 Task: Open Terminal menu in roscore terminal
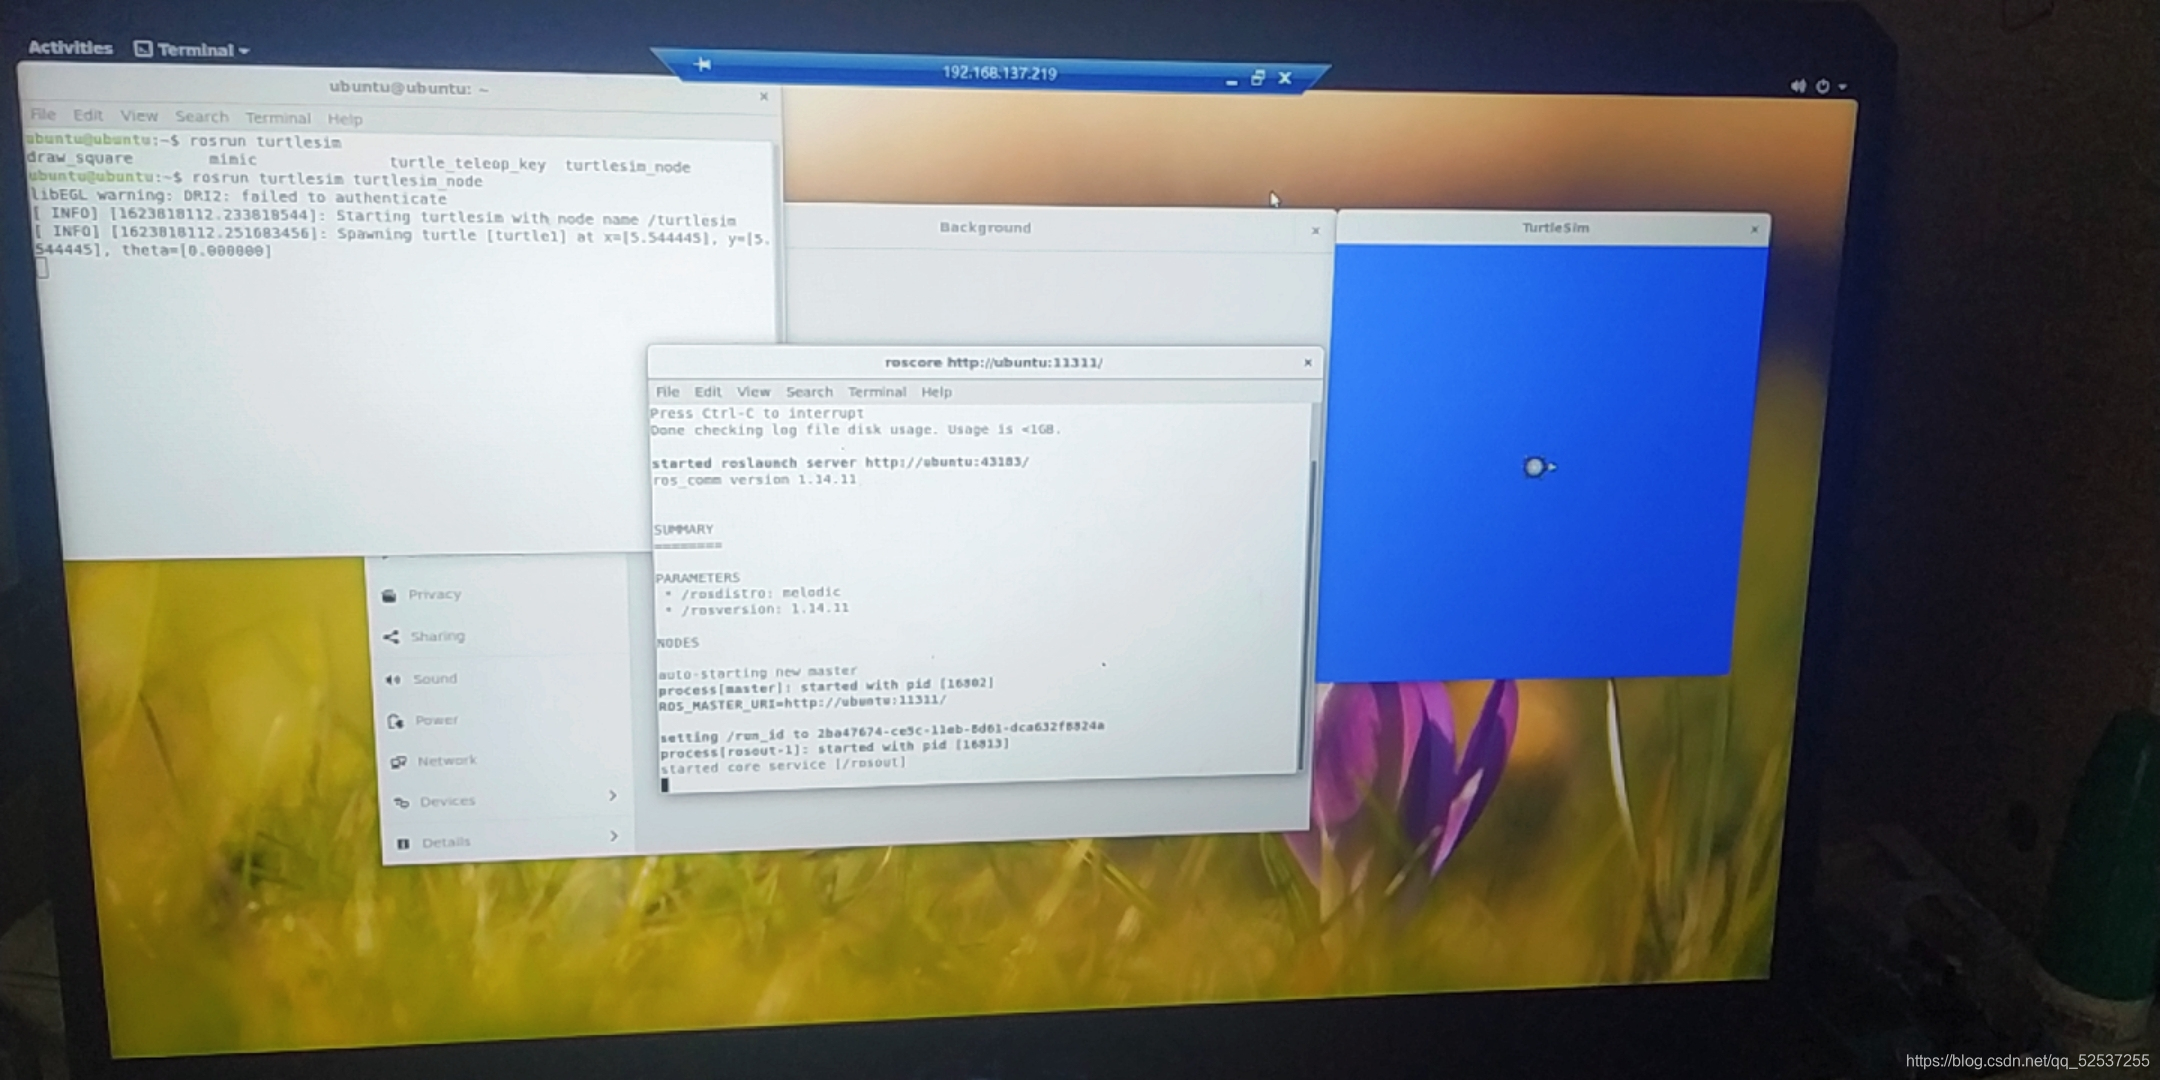(877, 392)
